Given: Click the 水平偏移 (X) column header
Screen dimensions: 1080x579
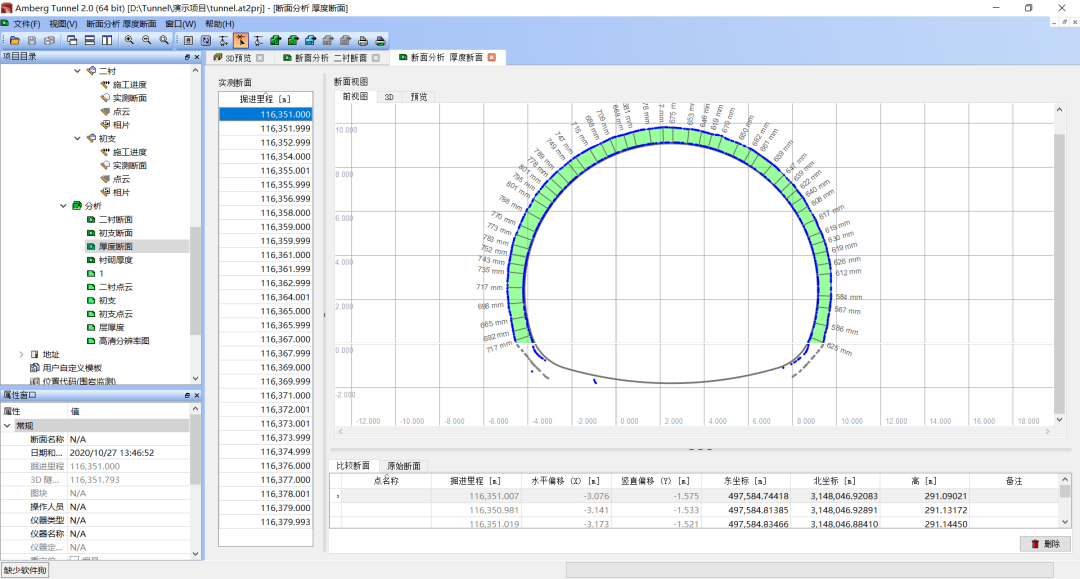Looking at the screenshot, I should [565, 481].
